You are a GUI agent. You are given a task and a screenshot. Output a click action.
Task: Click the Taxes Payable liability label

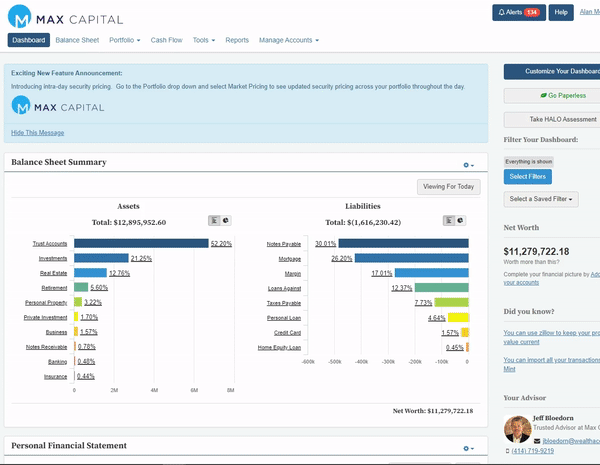[x=284, y=303]
